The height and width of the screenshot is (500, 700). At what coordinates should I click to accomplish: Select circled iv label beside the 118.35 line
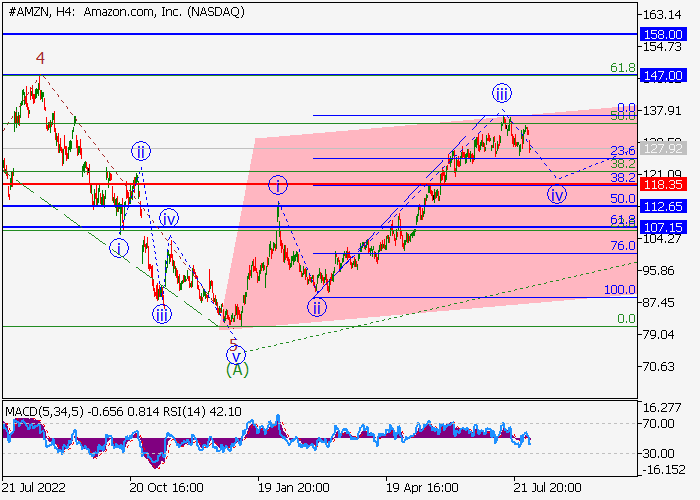[x=557, y=194]
